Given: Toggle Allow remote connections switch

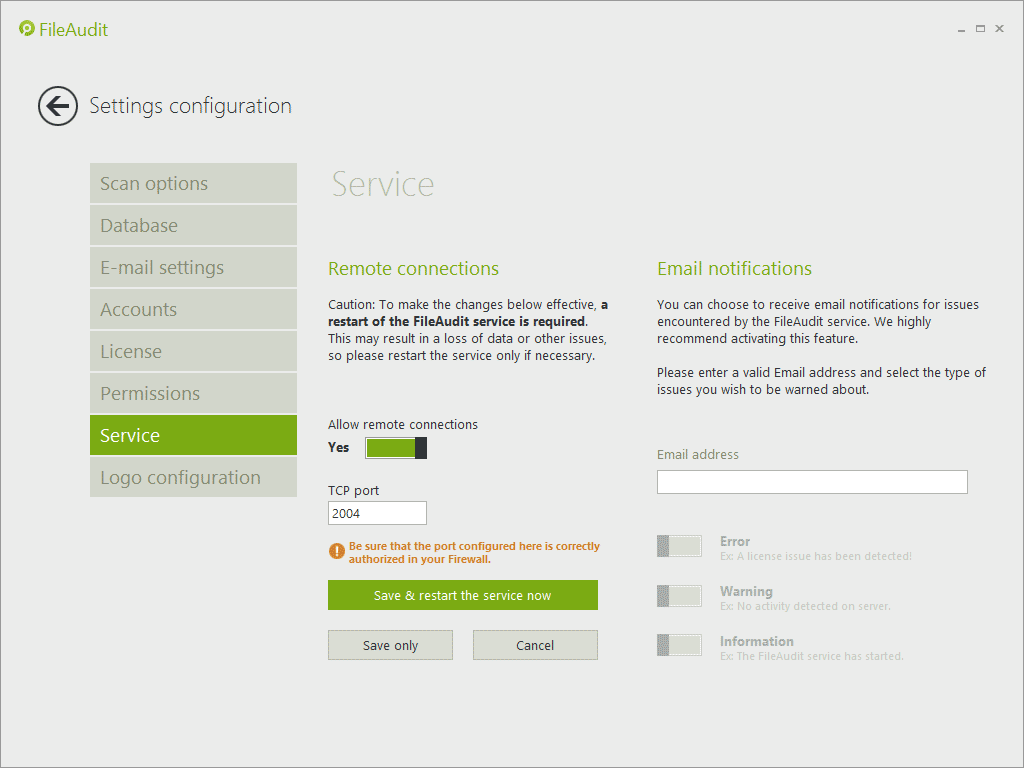Looking at the screenshot, I should (396, 448).
